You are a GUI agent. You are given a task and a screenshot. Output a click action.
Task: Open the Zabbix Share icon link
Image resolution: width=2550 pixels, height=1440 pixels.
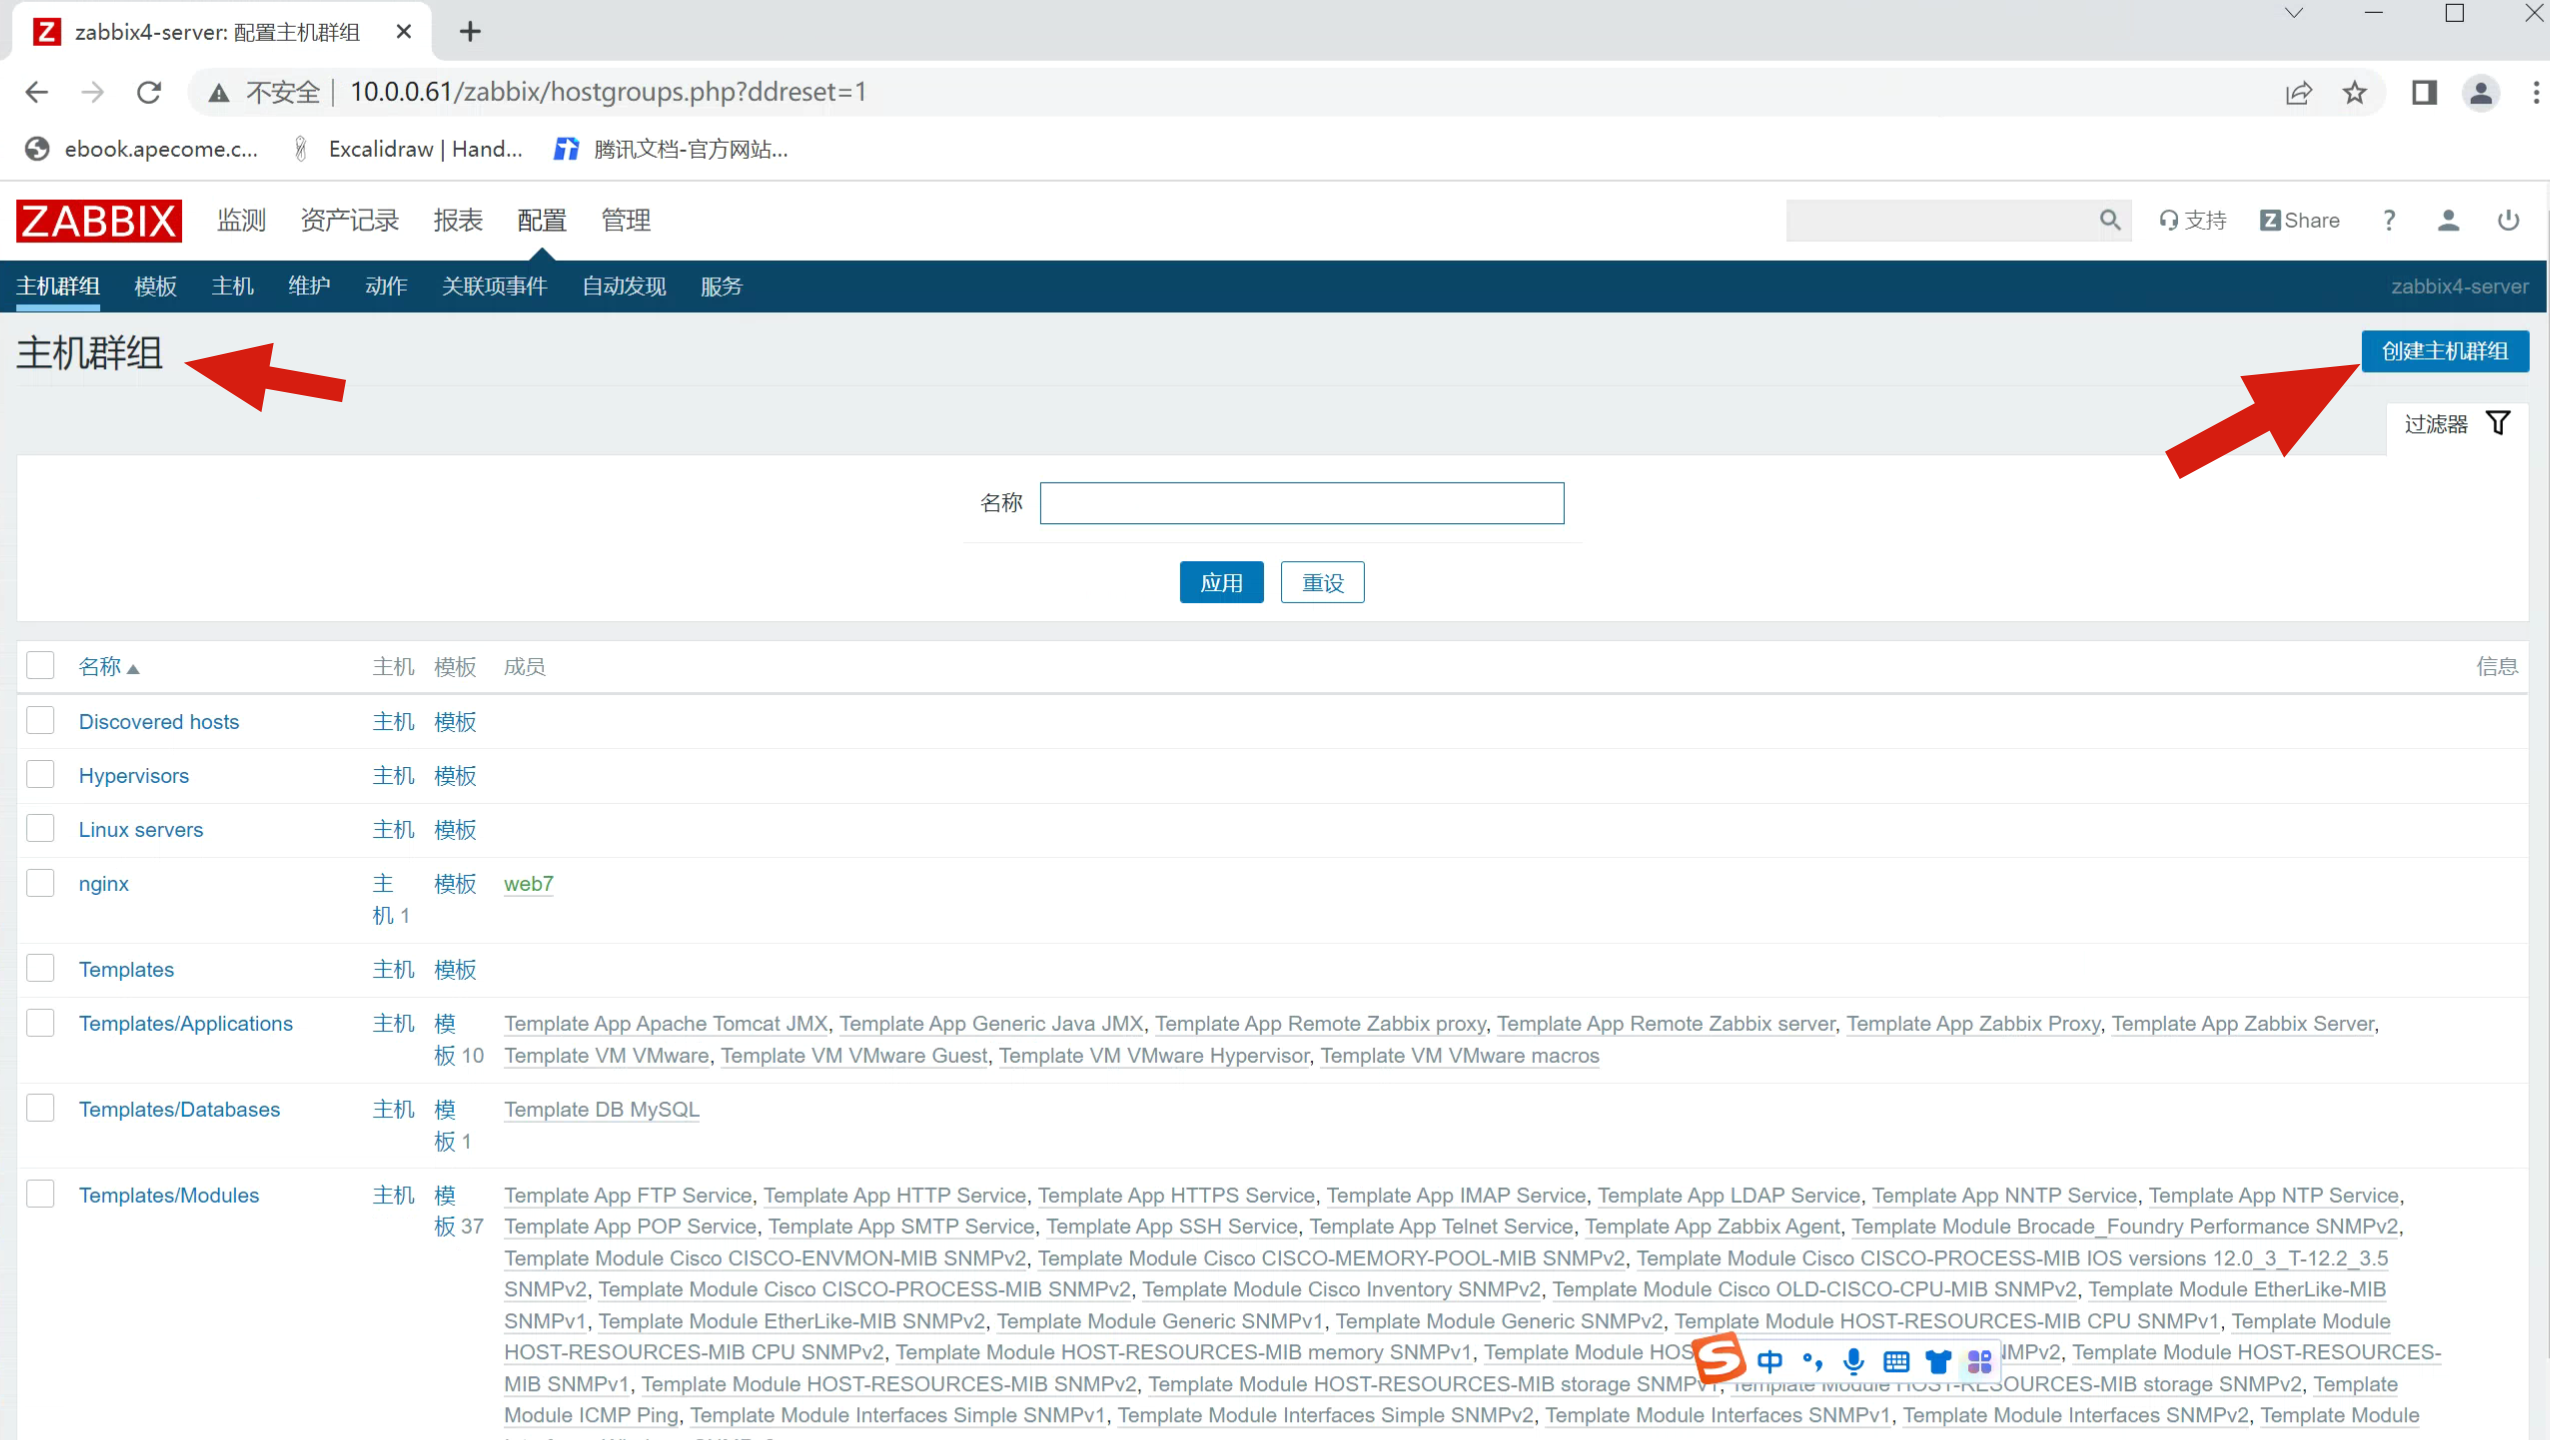point(2299,220)
